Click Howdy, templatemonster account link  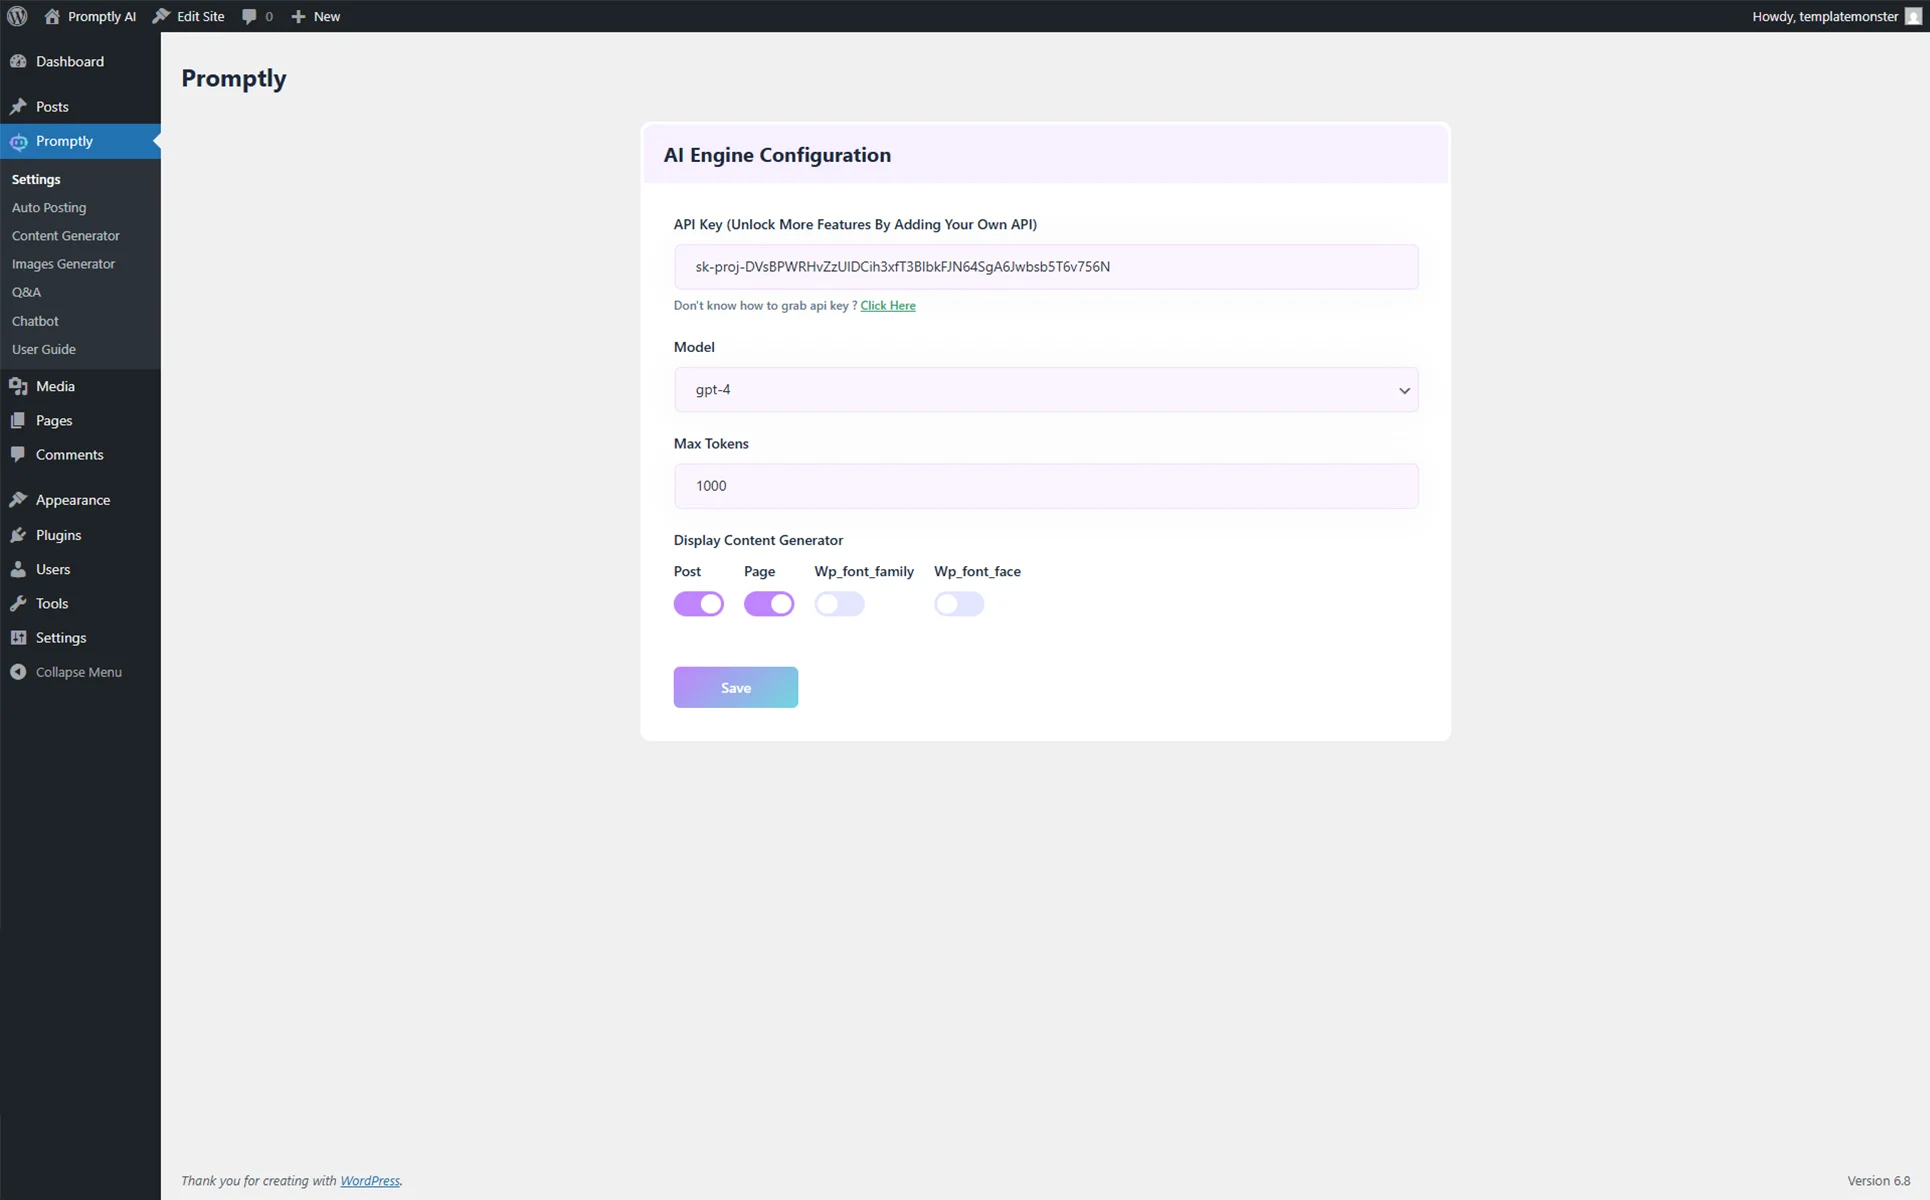(x=1825, y=16)
